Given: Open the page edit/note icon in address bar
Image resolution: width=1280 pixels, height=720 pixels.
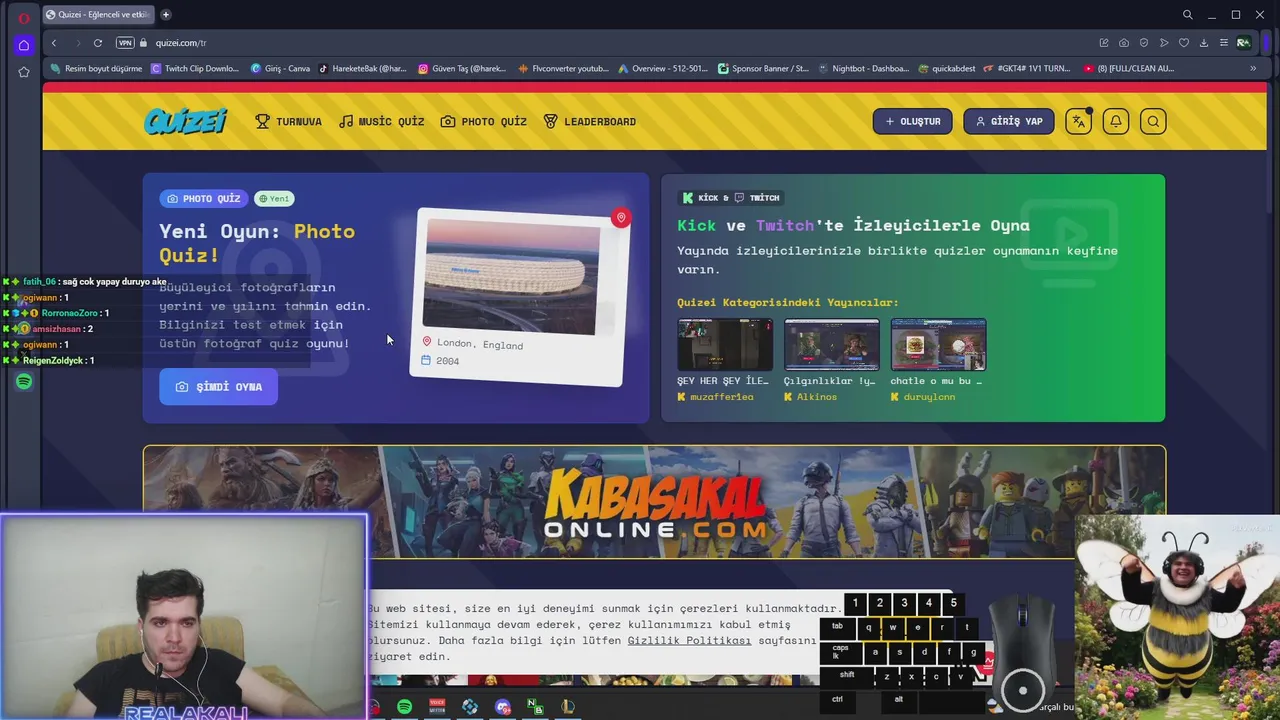Looking at the screenshot, I should [x=1104, y=43].
